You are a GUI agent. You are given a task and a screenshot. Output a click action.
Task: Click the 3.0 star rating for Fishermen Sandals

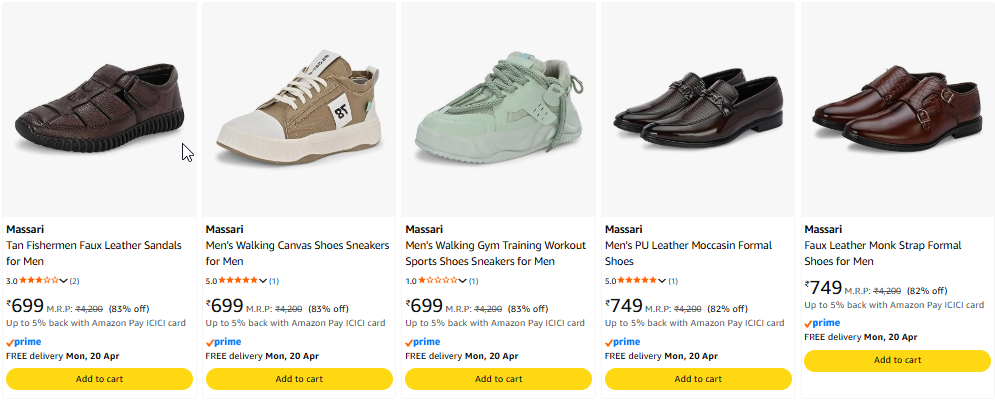point(38,281)
